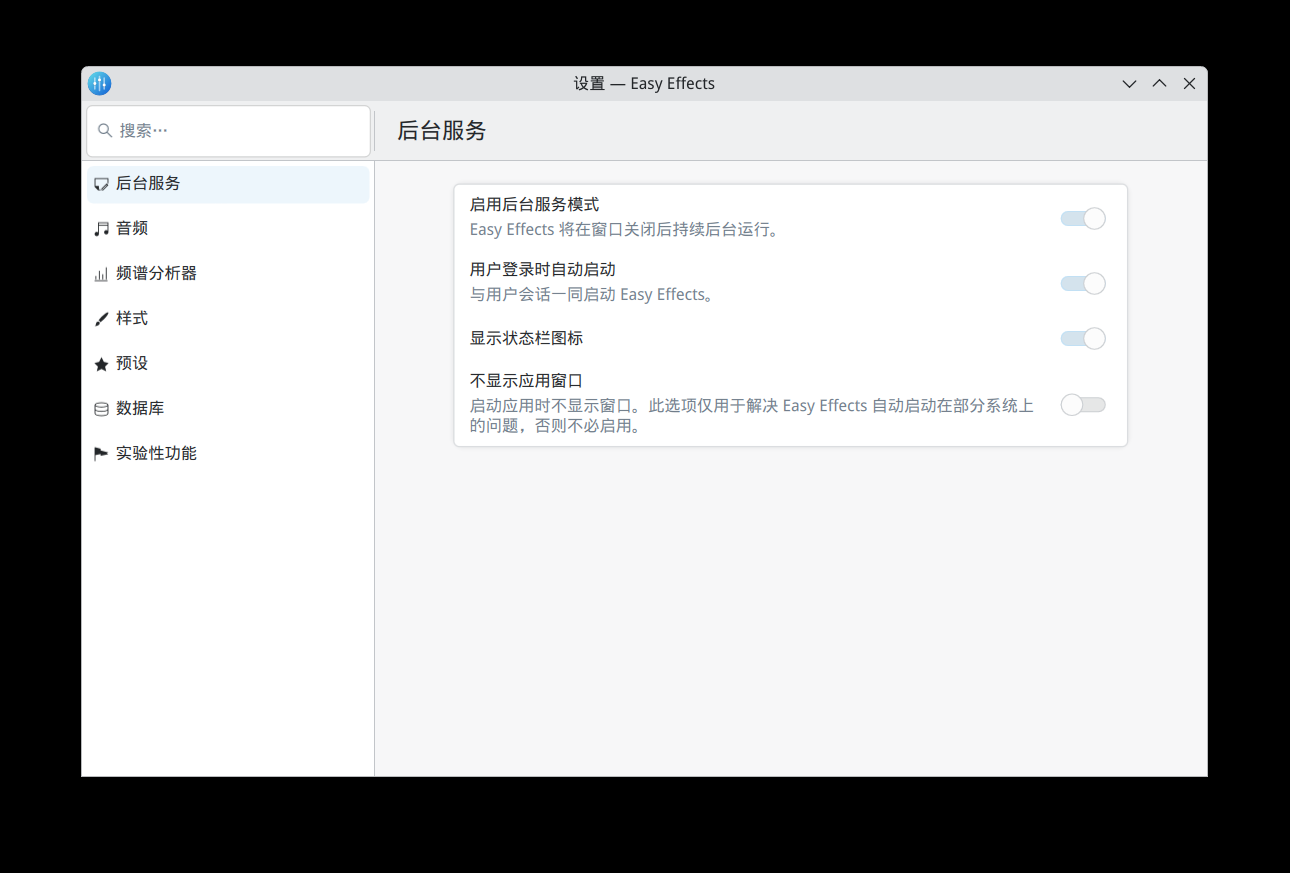Maximize the settings window

click(x=1159, y=84)
